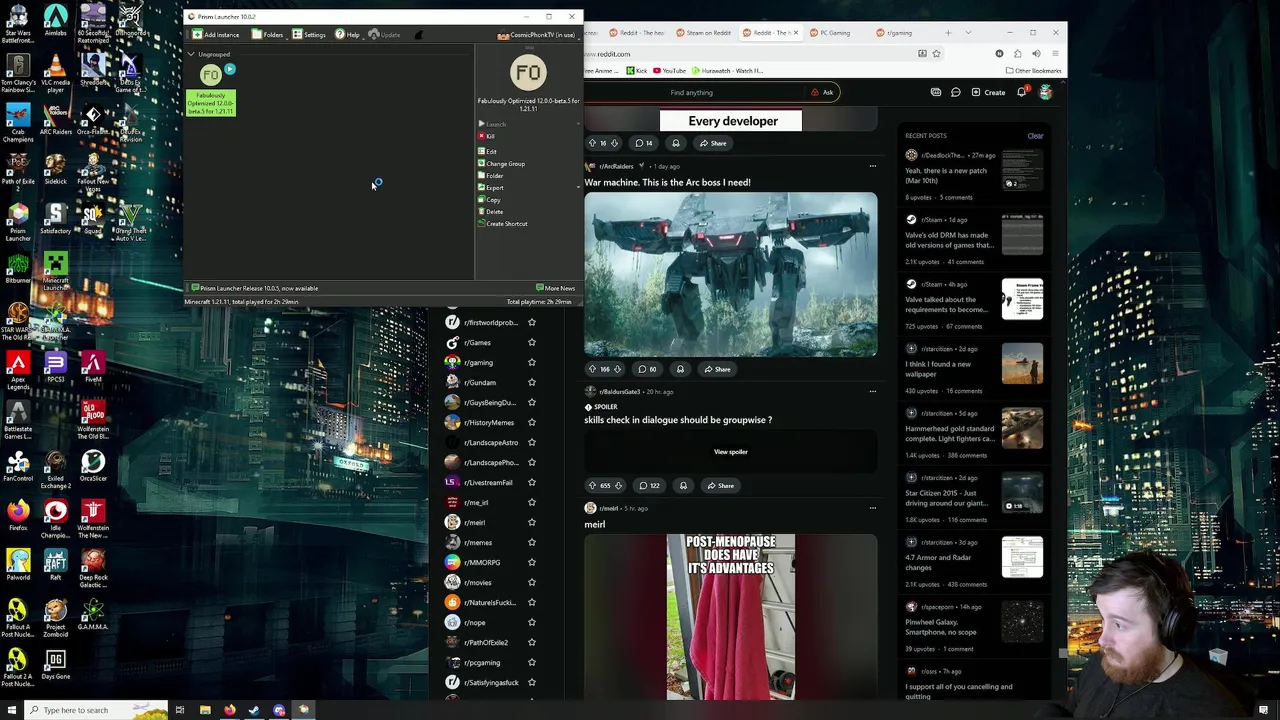Favorite r/movies with its star
Viewport: 1280px width, 720px height.
tap(532, 582)
